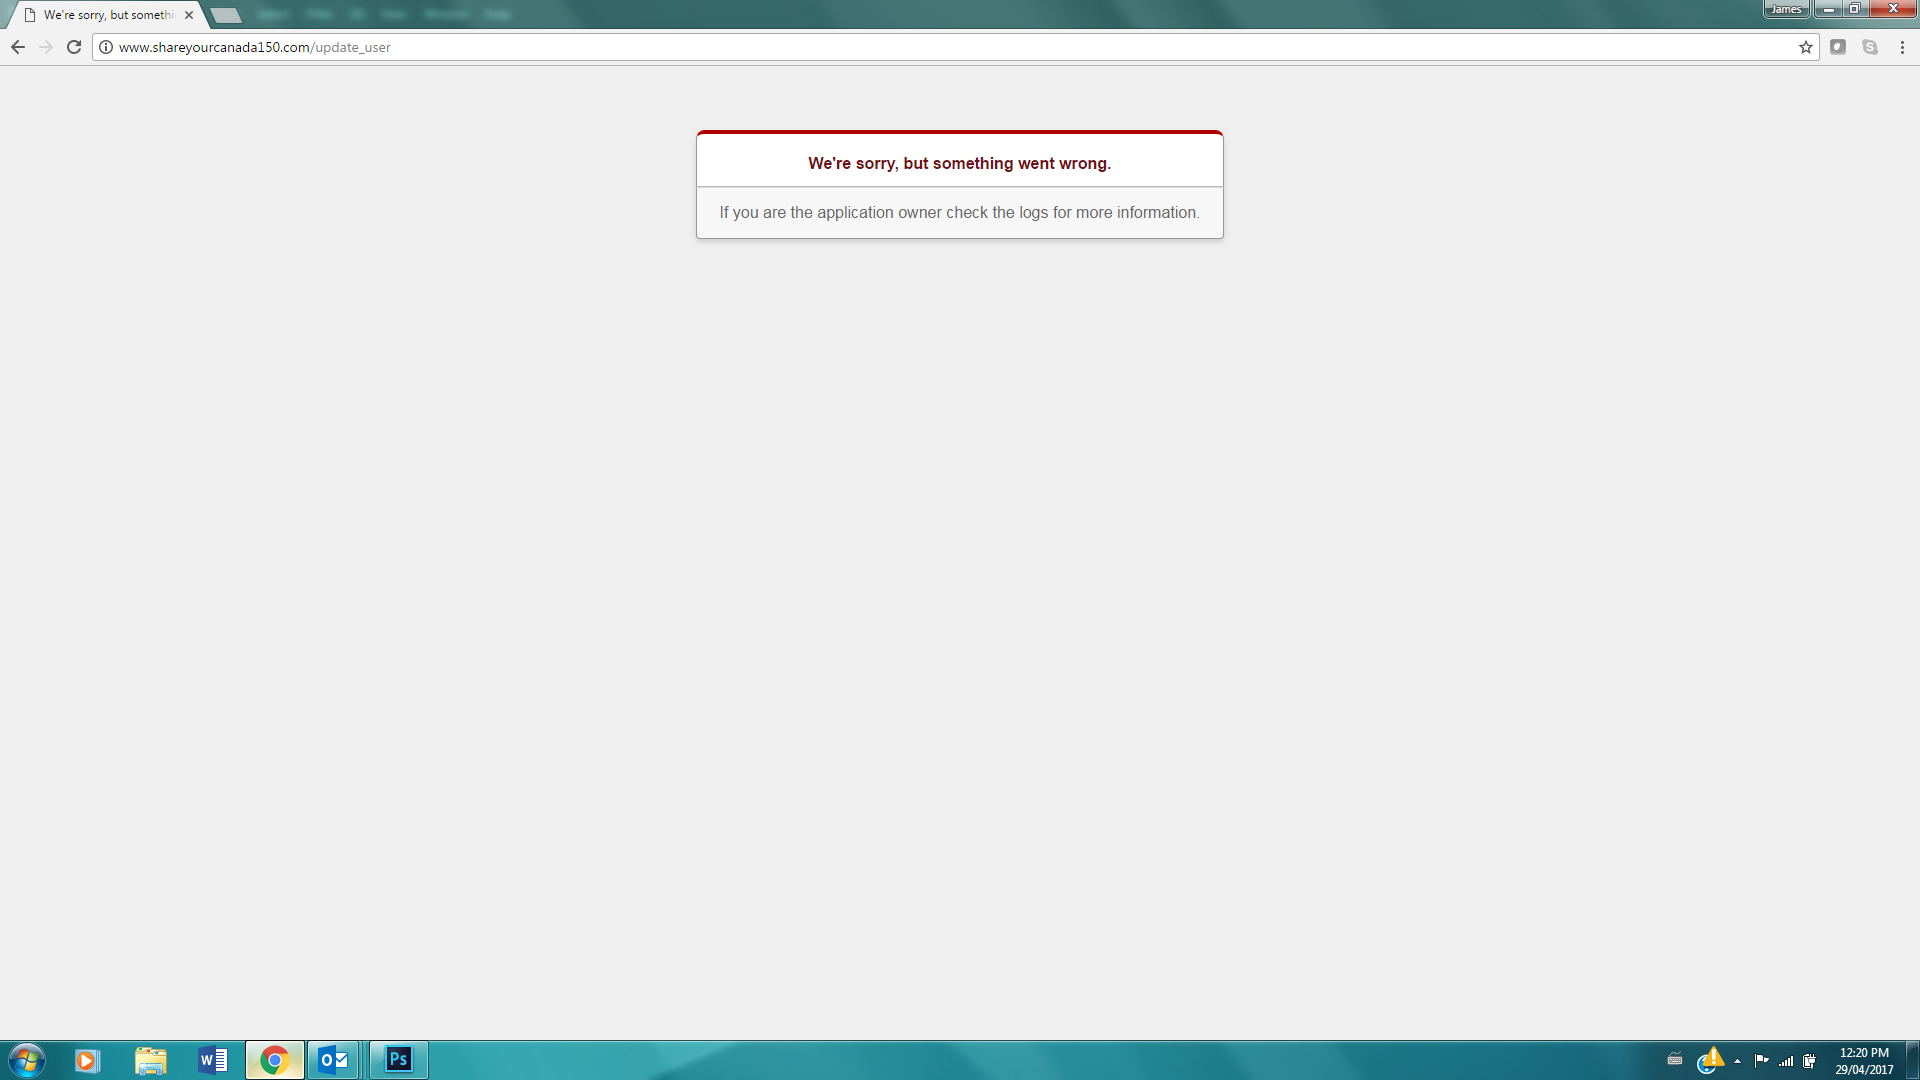Open the Skype extension icon

tap(1870, 47)
